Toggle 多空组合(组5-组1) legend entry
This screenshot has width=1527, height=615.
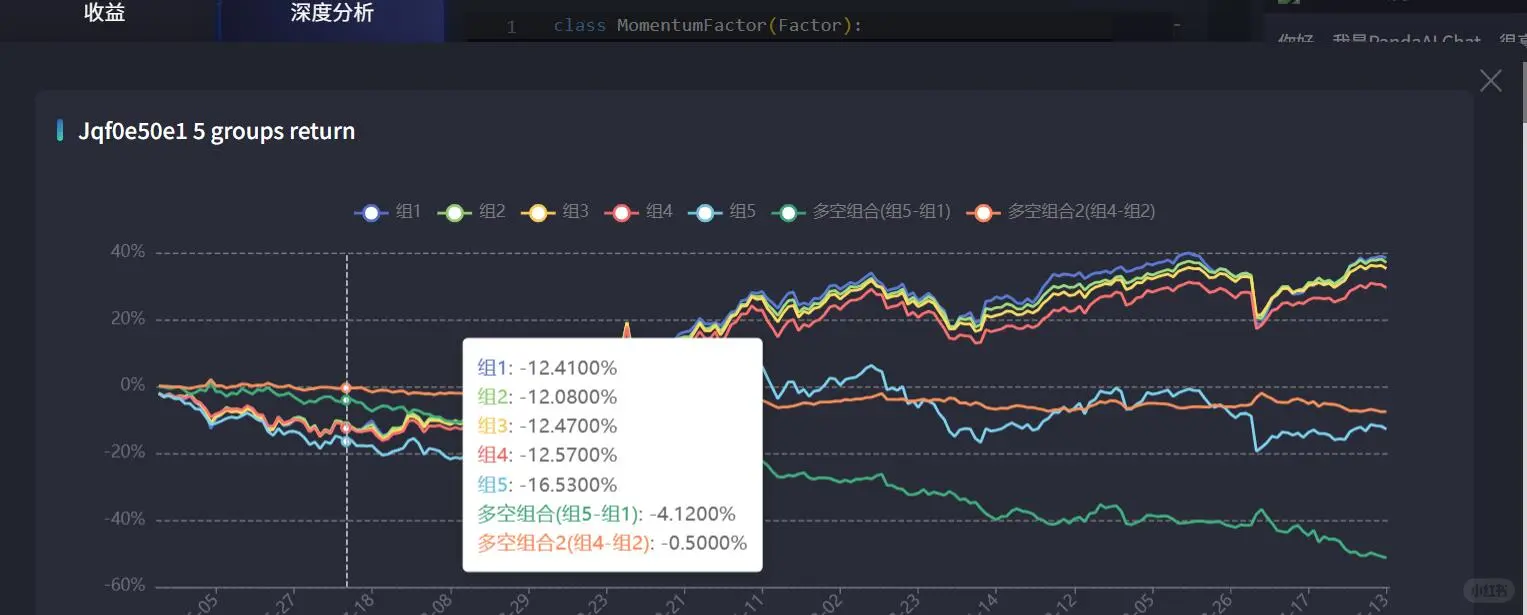point(861,212)
